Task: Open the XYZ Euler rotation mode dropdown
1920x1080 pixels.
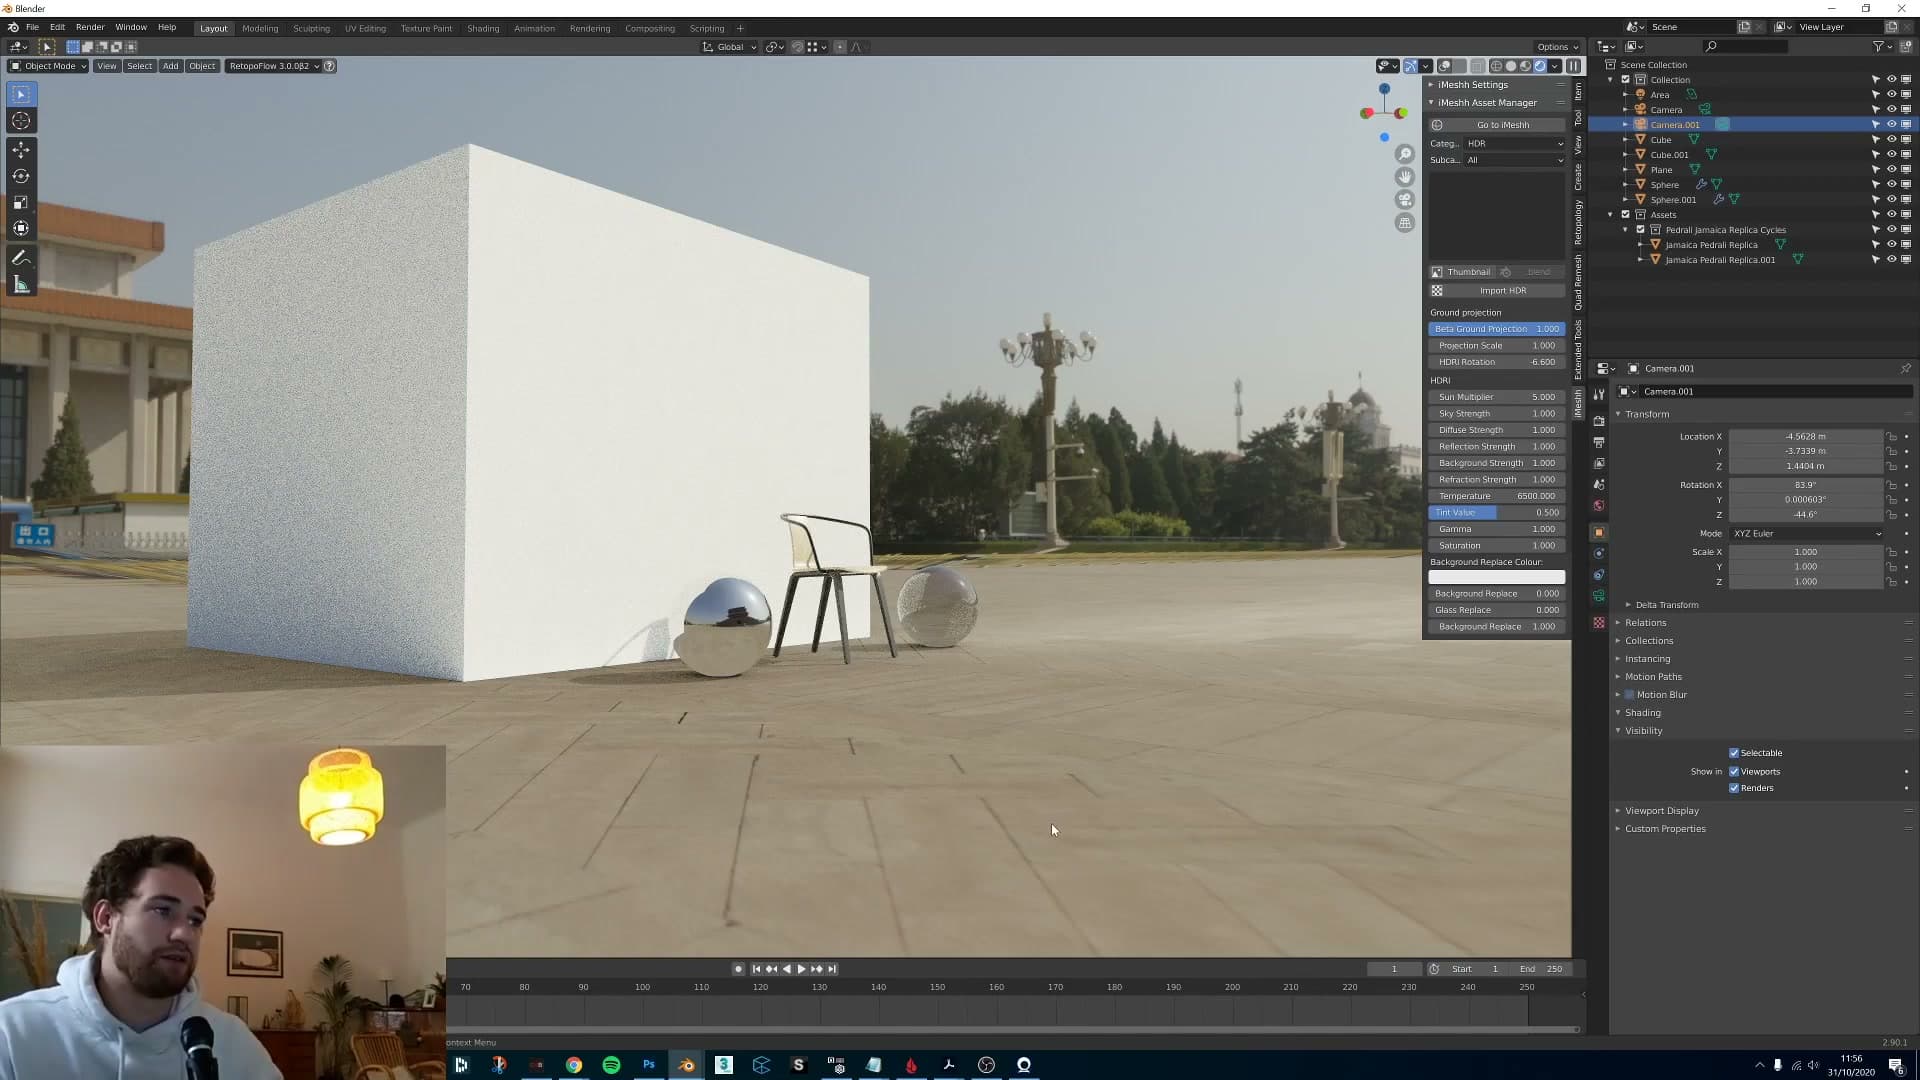Action: 1807,534
